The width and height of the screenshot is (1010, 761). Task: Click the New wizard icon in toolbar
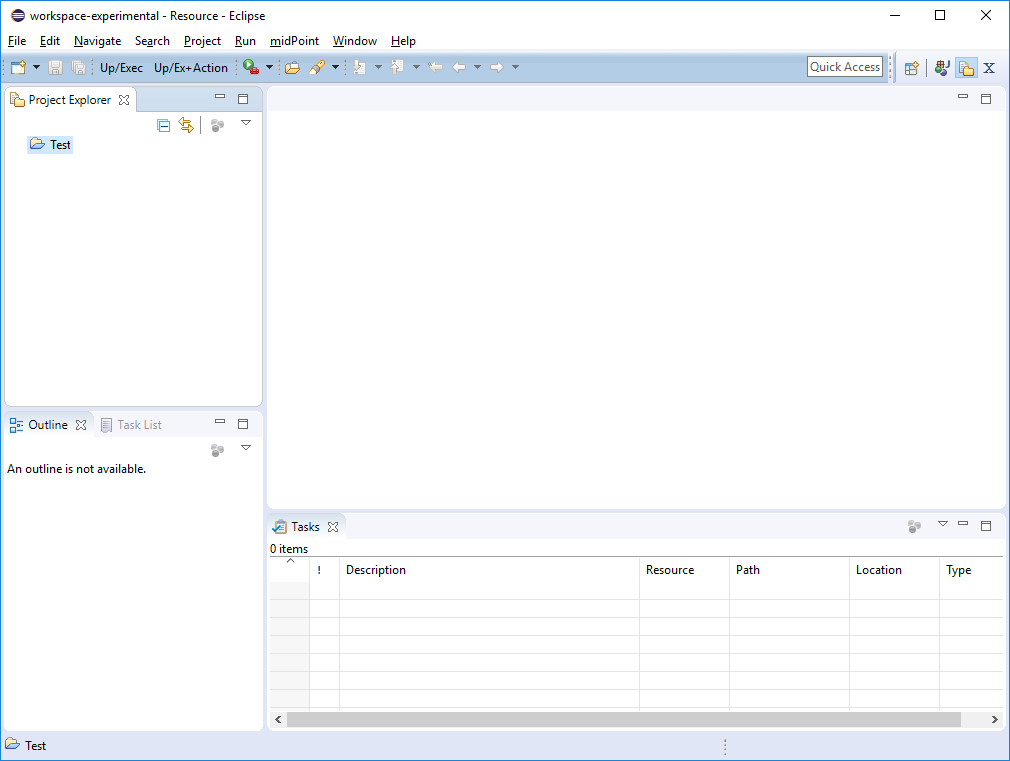[x=18, y=67]
